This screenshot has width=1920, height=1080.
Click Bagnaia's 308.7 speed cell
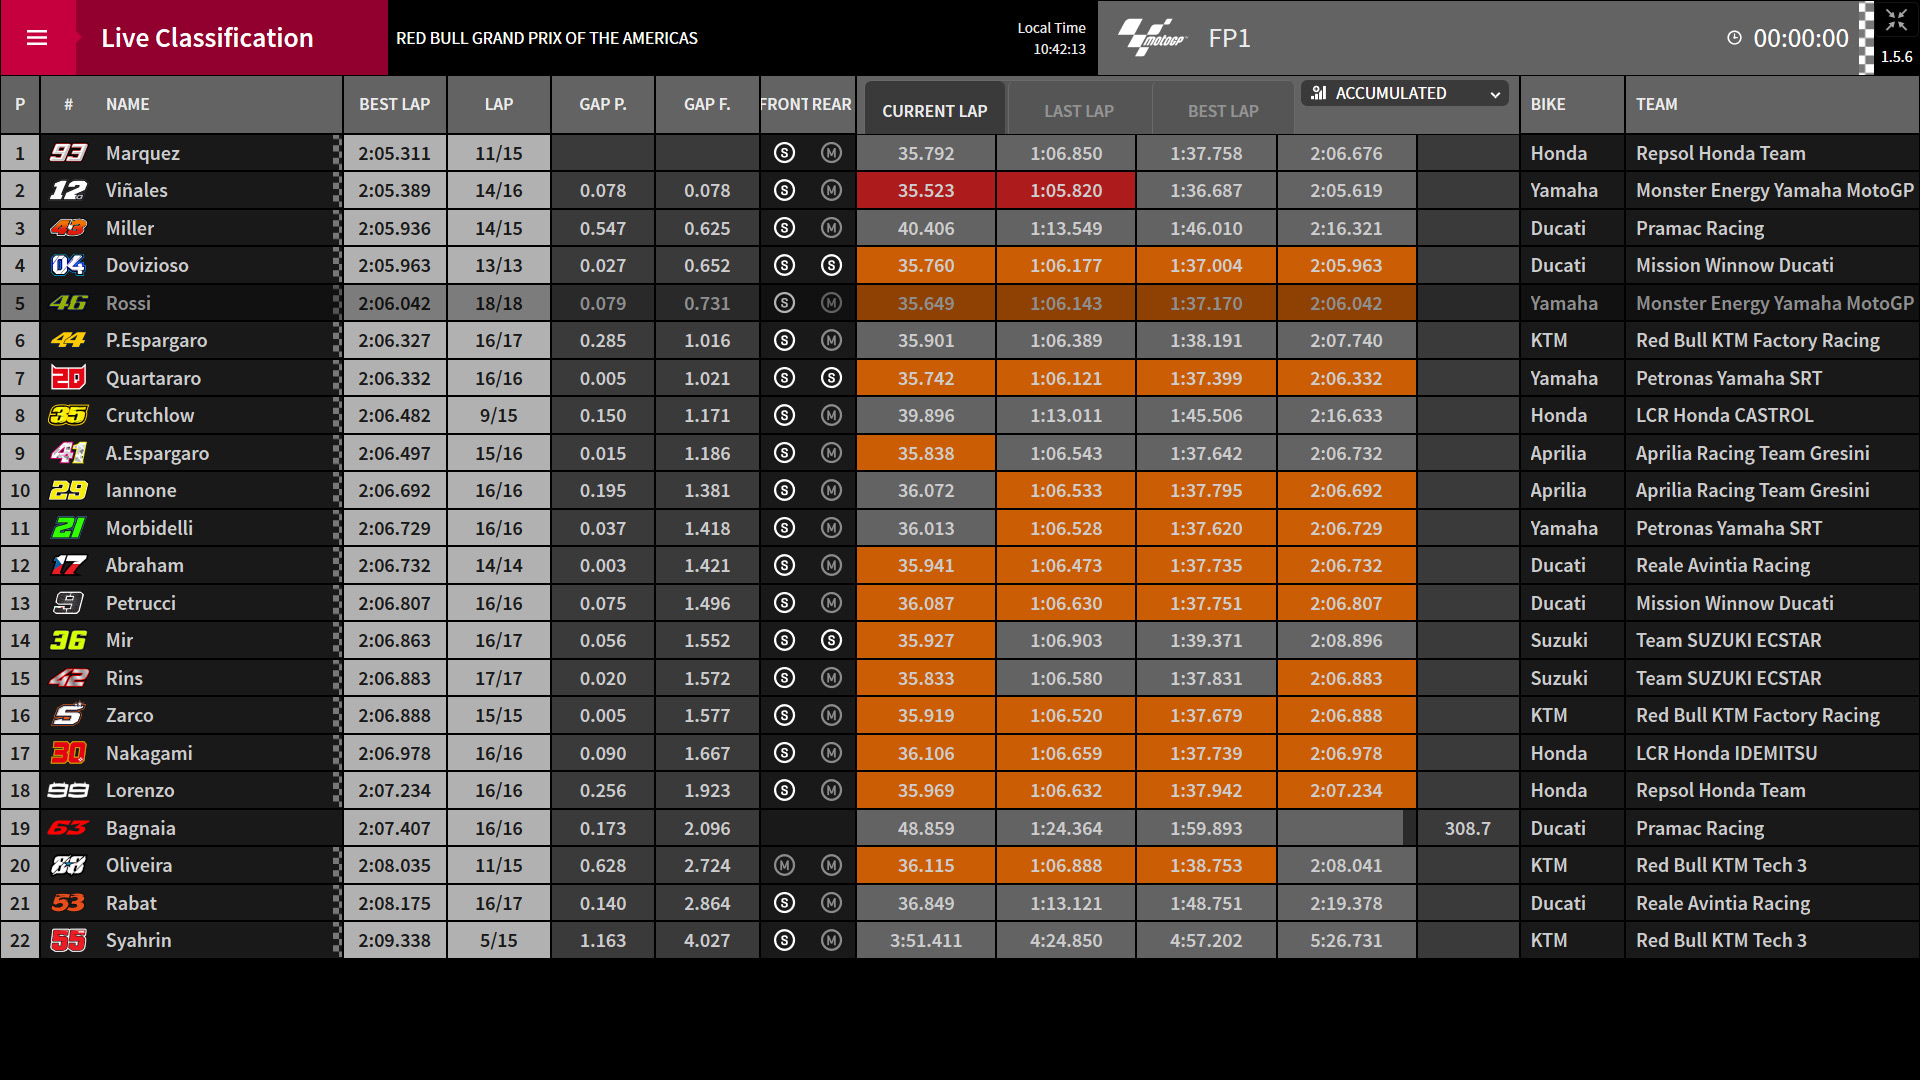(1467, 828)
